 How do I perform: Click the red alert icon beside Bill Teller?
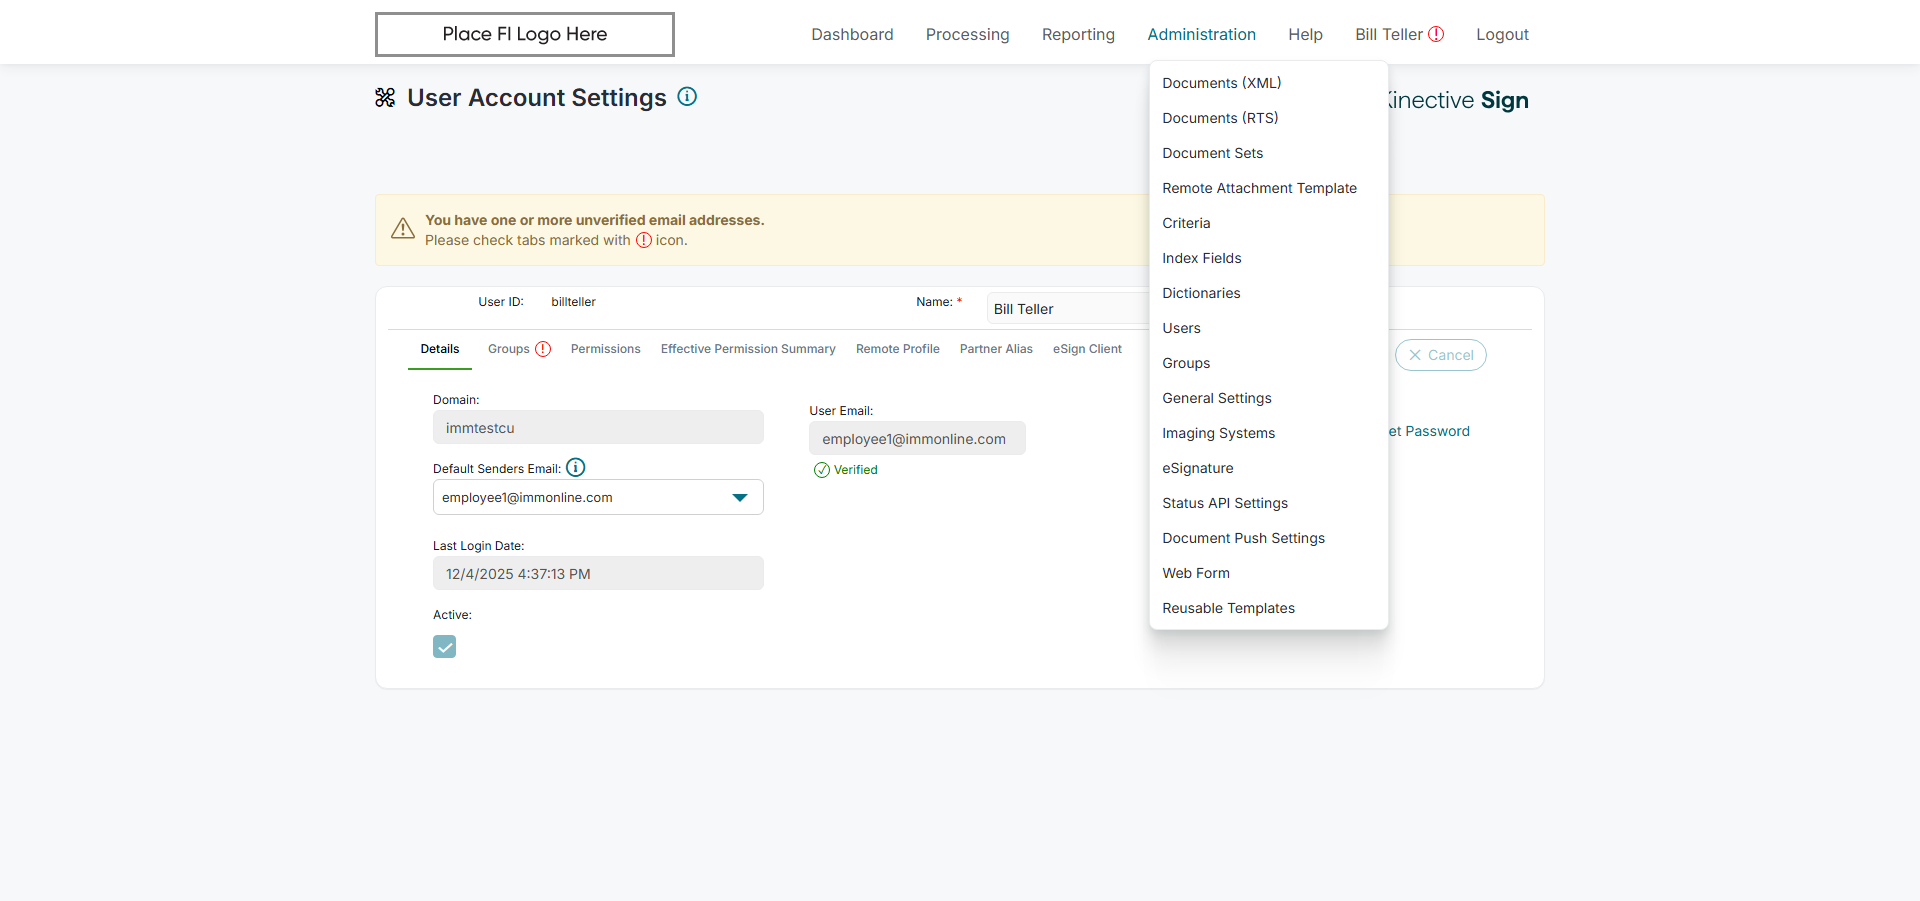1436,34
